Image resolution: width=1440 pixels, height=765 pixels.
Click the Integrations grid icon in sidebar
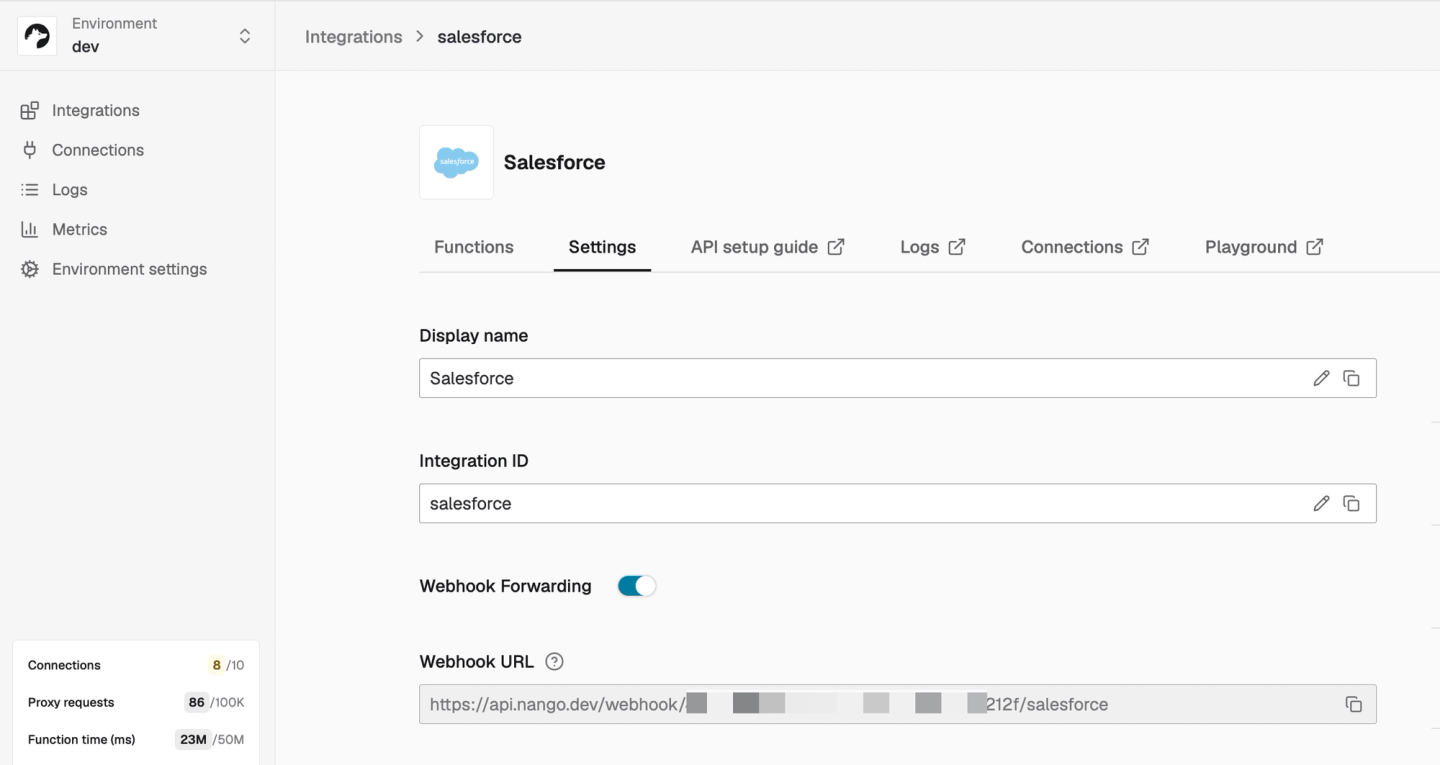(30, 110)
